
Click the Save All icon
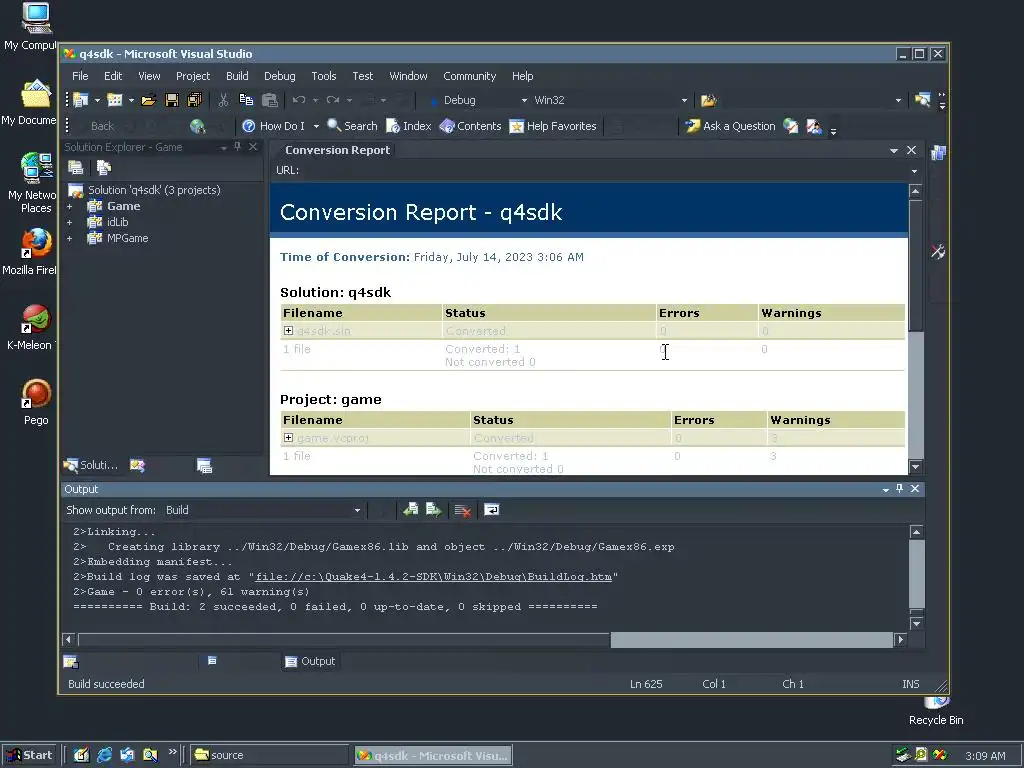point(195,100)
